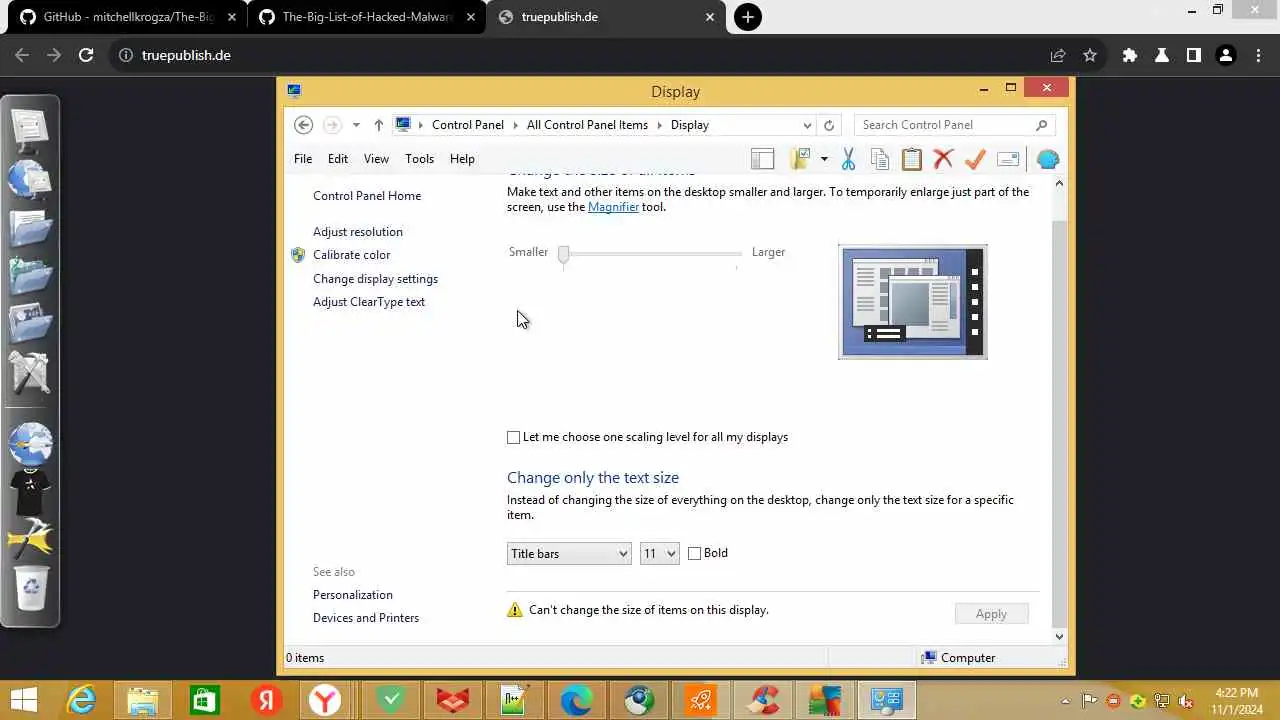1280x720 pixels.
Task: Click the clipboard Paste toolbar icon
Action: click(911, 159)
